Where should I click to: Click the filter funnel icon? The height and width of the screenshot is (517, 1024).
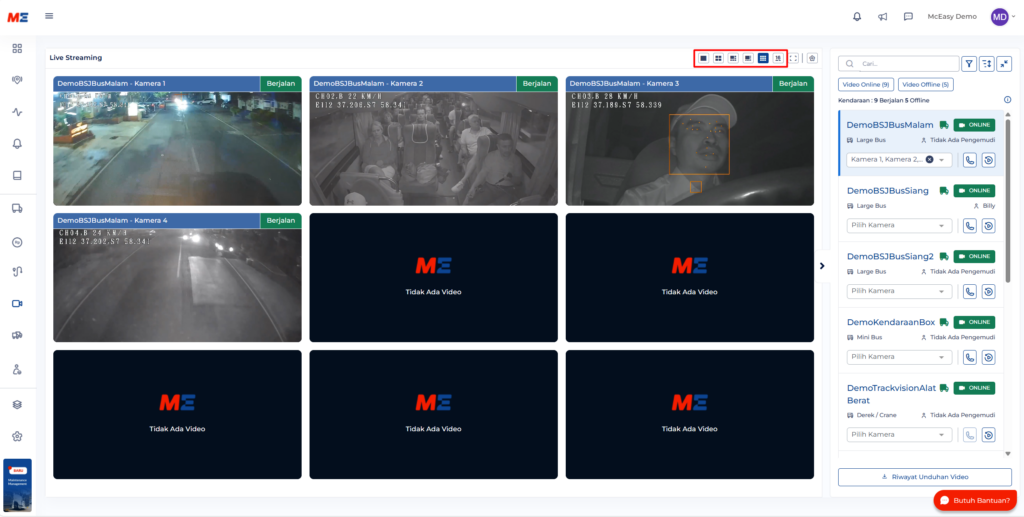click(969, 63)
